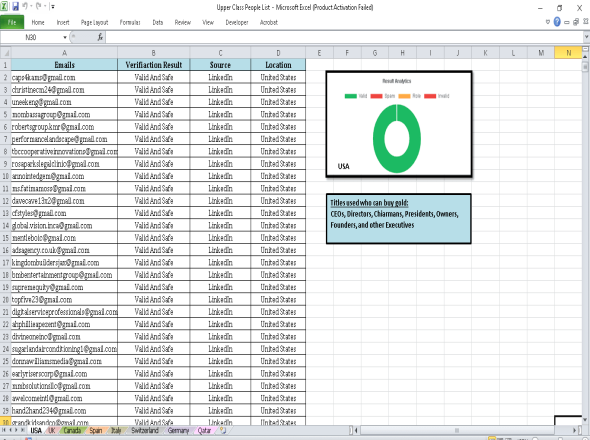The width and height of the screenshot is (590, 440).
Task: Click the horizontal scrollbar thumb
Action: [457, 430]
